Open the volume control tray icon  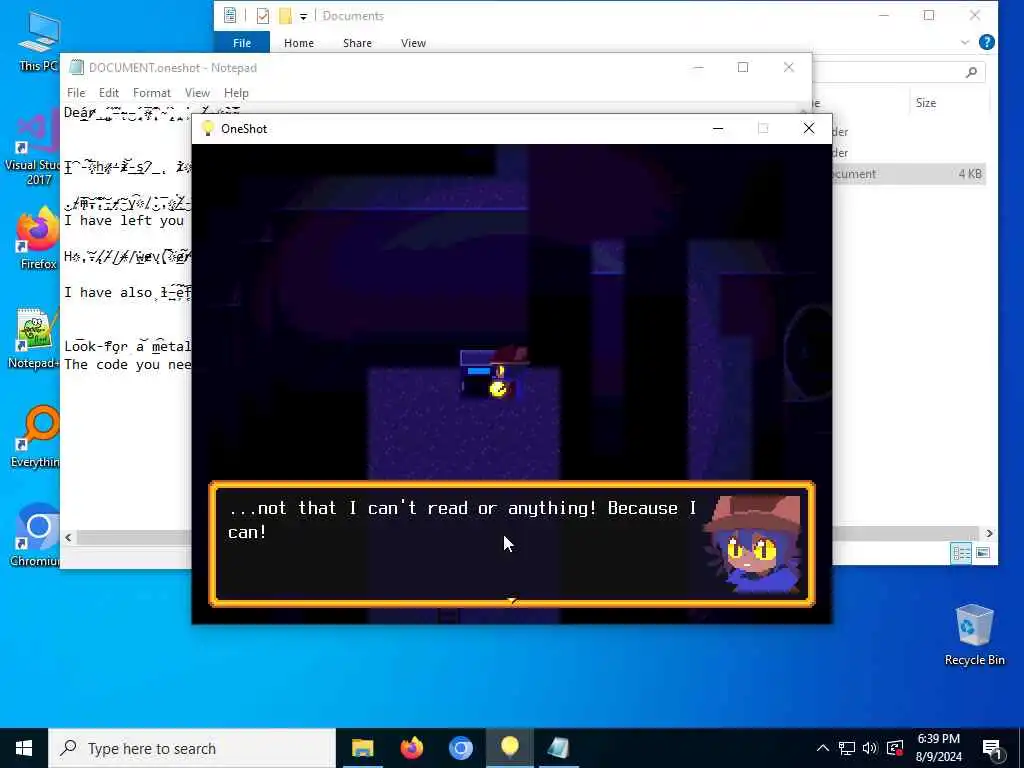(870, 748)
